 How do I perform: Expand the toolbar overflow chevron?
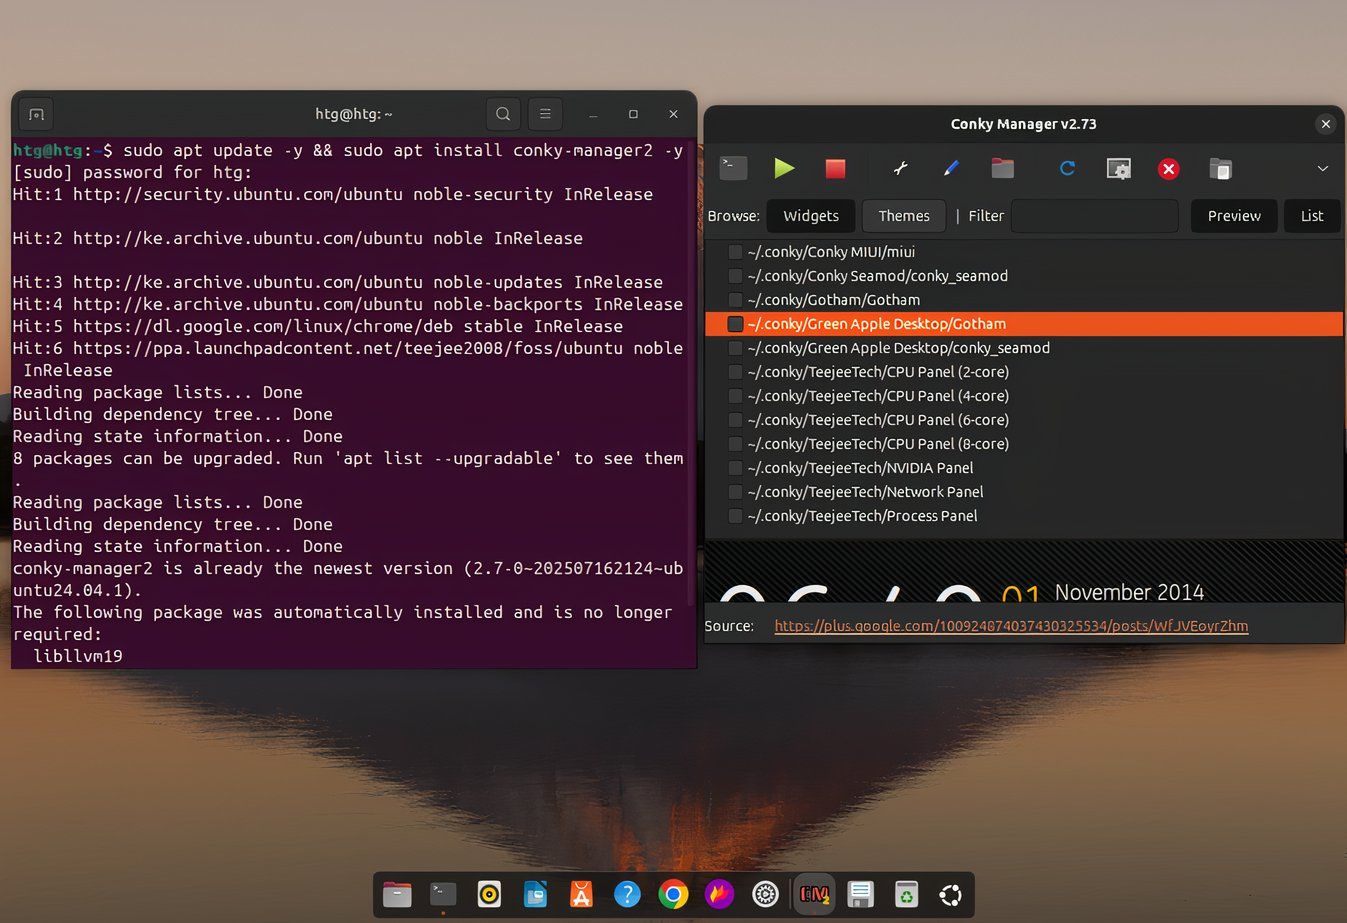coord(1322,168)
